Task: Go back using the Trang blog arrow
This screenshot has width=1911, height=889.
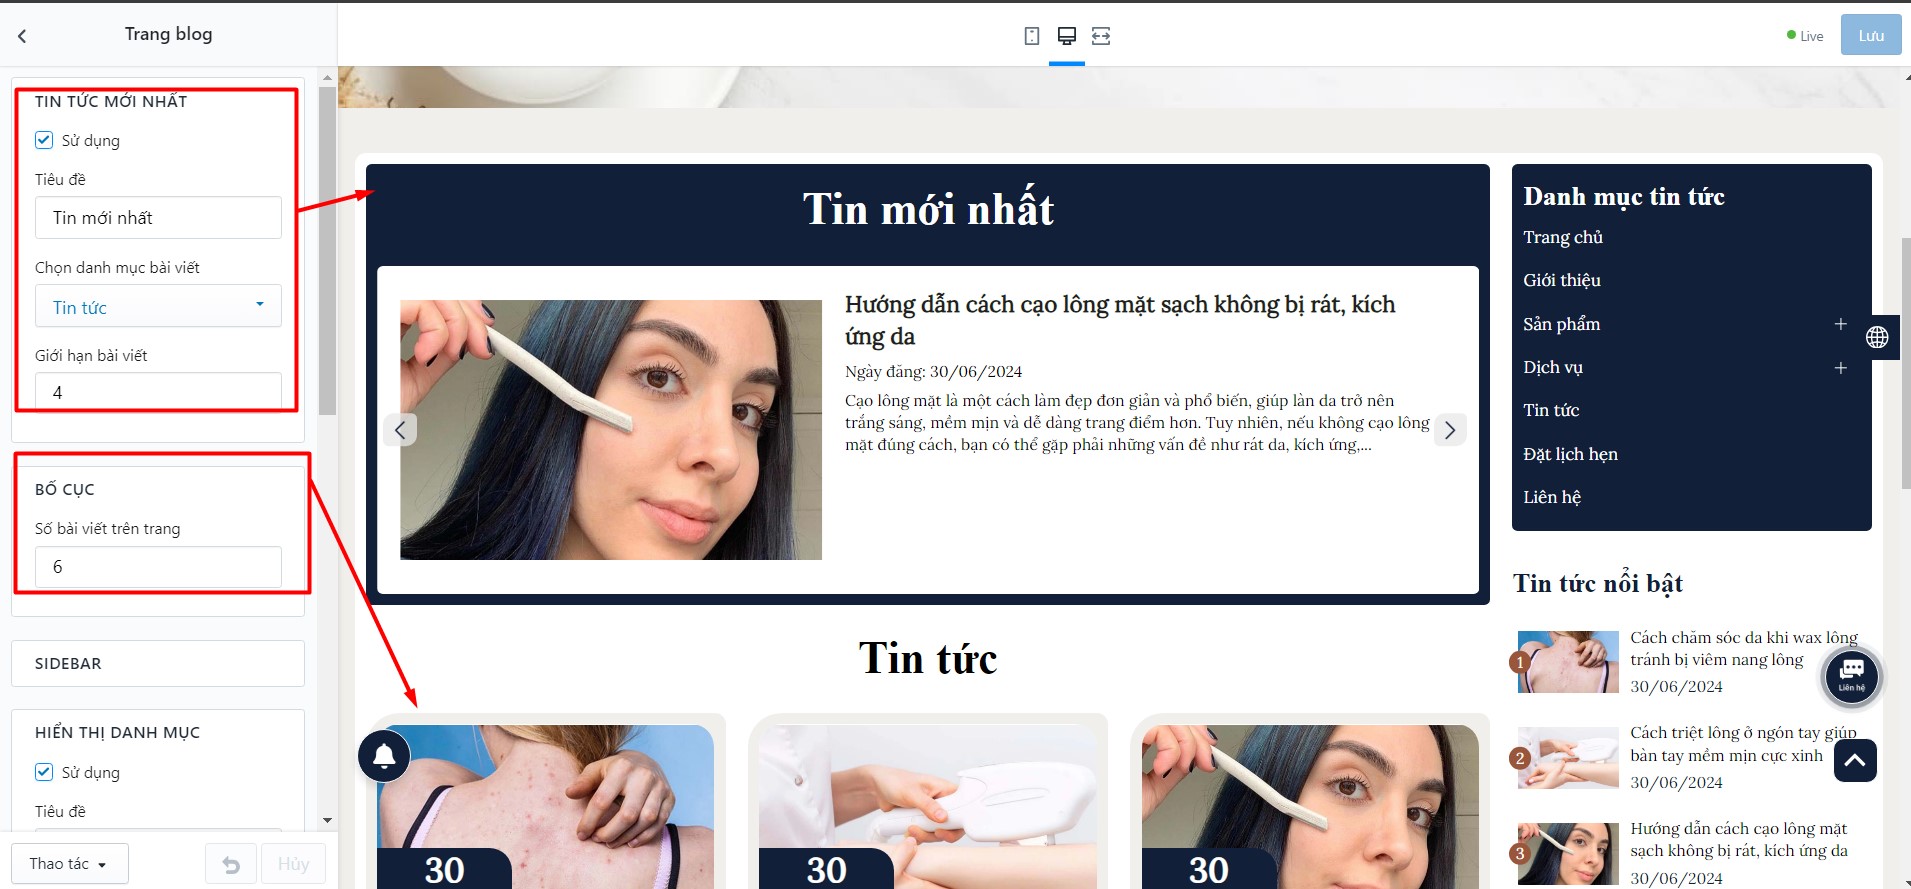Action: coord(22,35)
